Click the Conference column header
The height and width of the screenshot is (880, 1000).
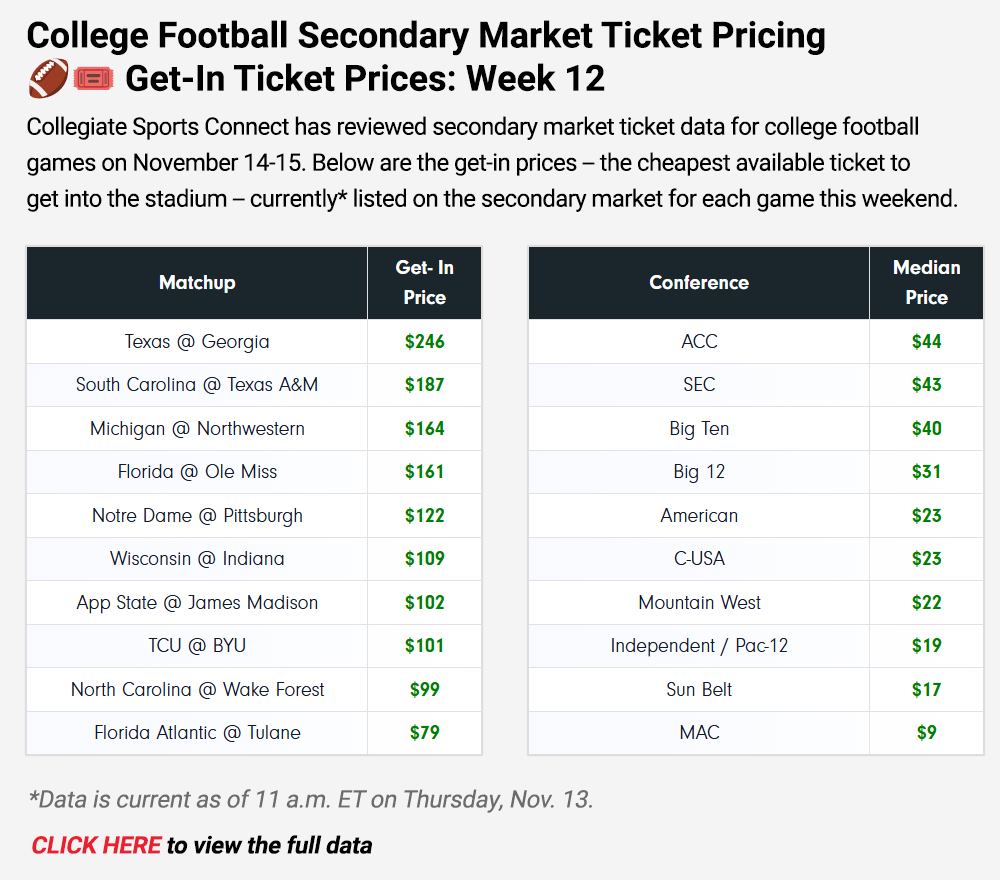click(x=699, y=283)
